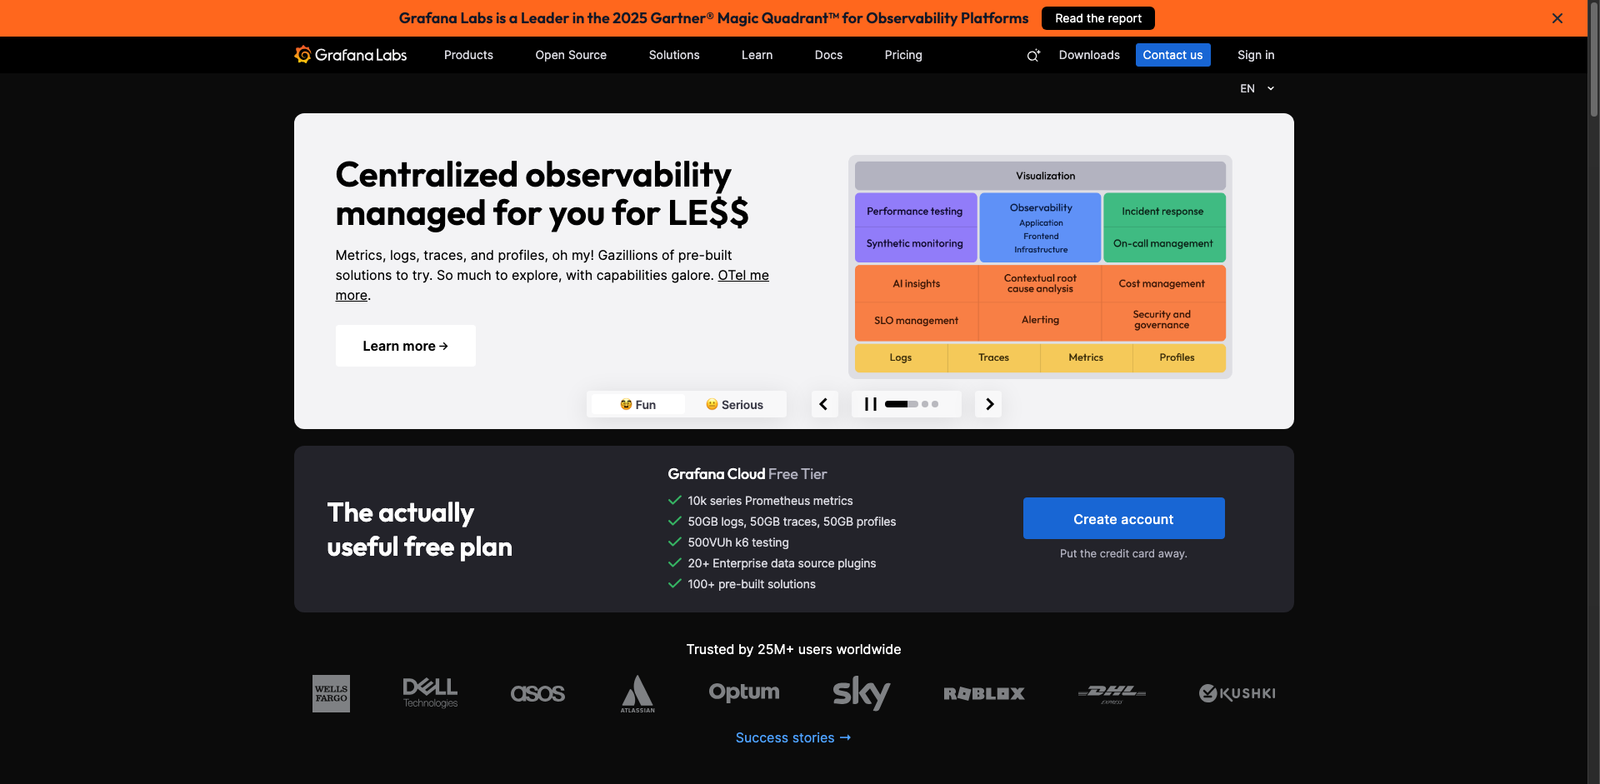
Task: Click the Visualization block in diagram
Action: [1040, 176]
